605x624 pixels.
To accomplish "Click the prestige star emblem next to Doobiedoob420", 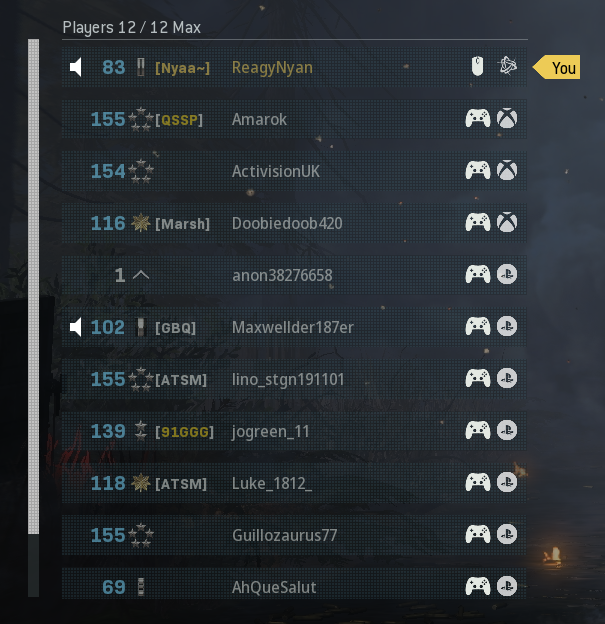I will pyautogui.click(x=141, y=223).
